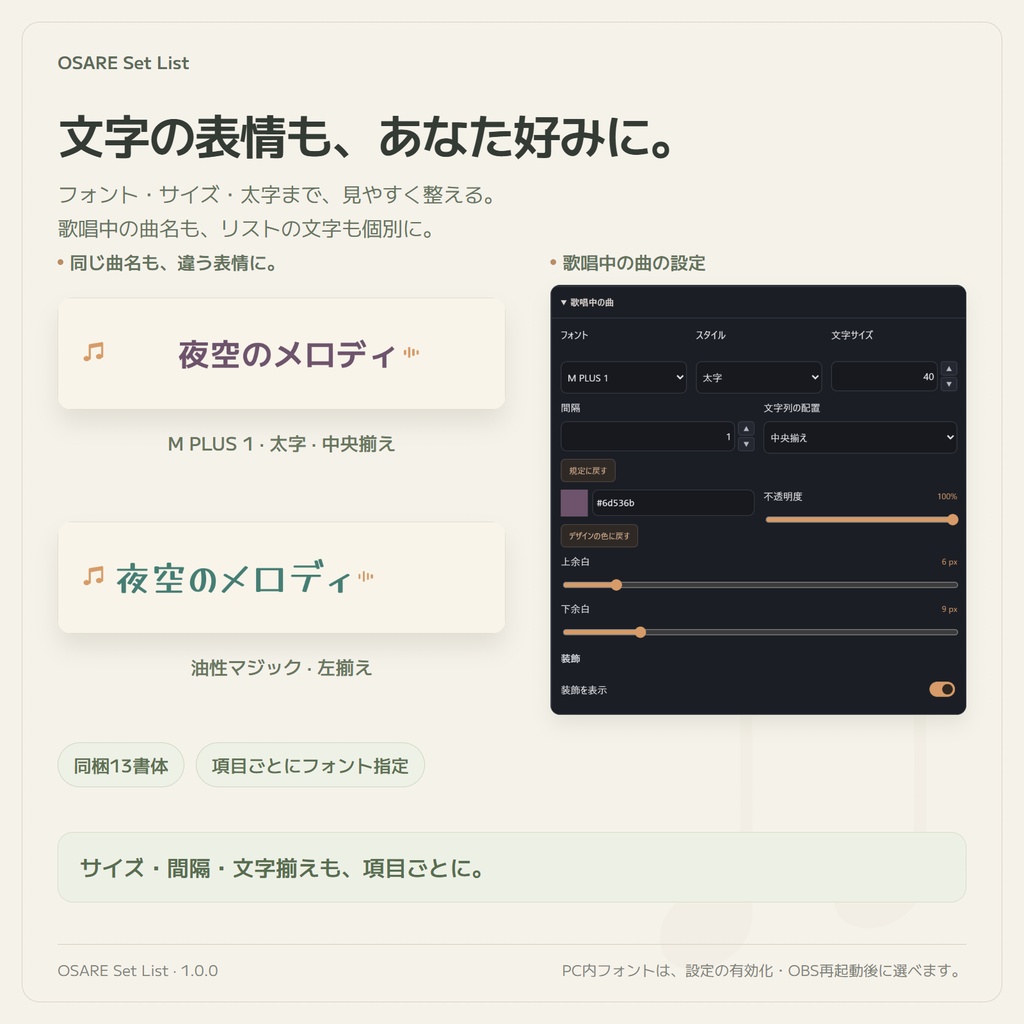Click the purple 夜空のメロディ song title

(287, 355)
